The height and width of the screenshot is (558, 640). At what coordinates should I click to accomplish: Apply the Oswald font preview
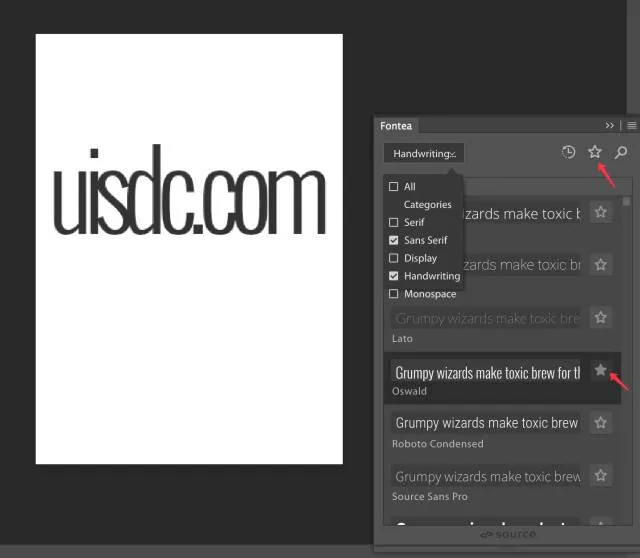pyautogui.click(x=487, y=373)
